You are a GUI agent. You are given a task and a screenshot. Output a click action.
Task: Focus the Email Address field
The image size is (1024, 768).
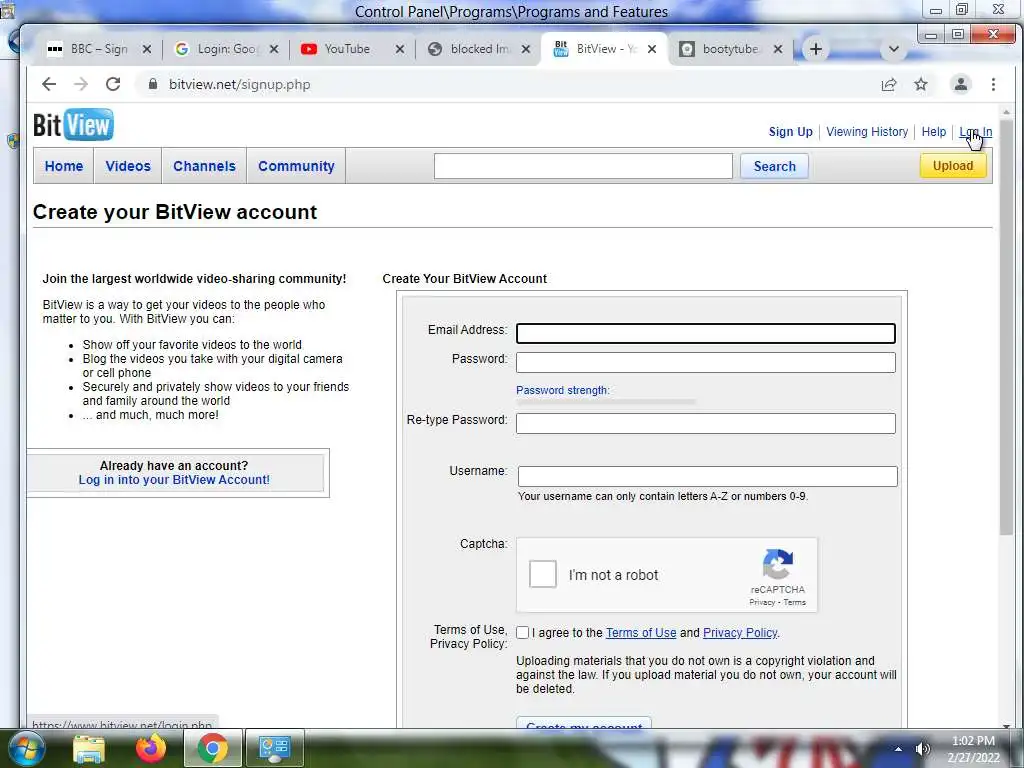tap(705, 334)
